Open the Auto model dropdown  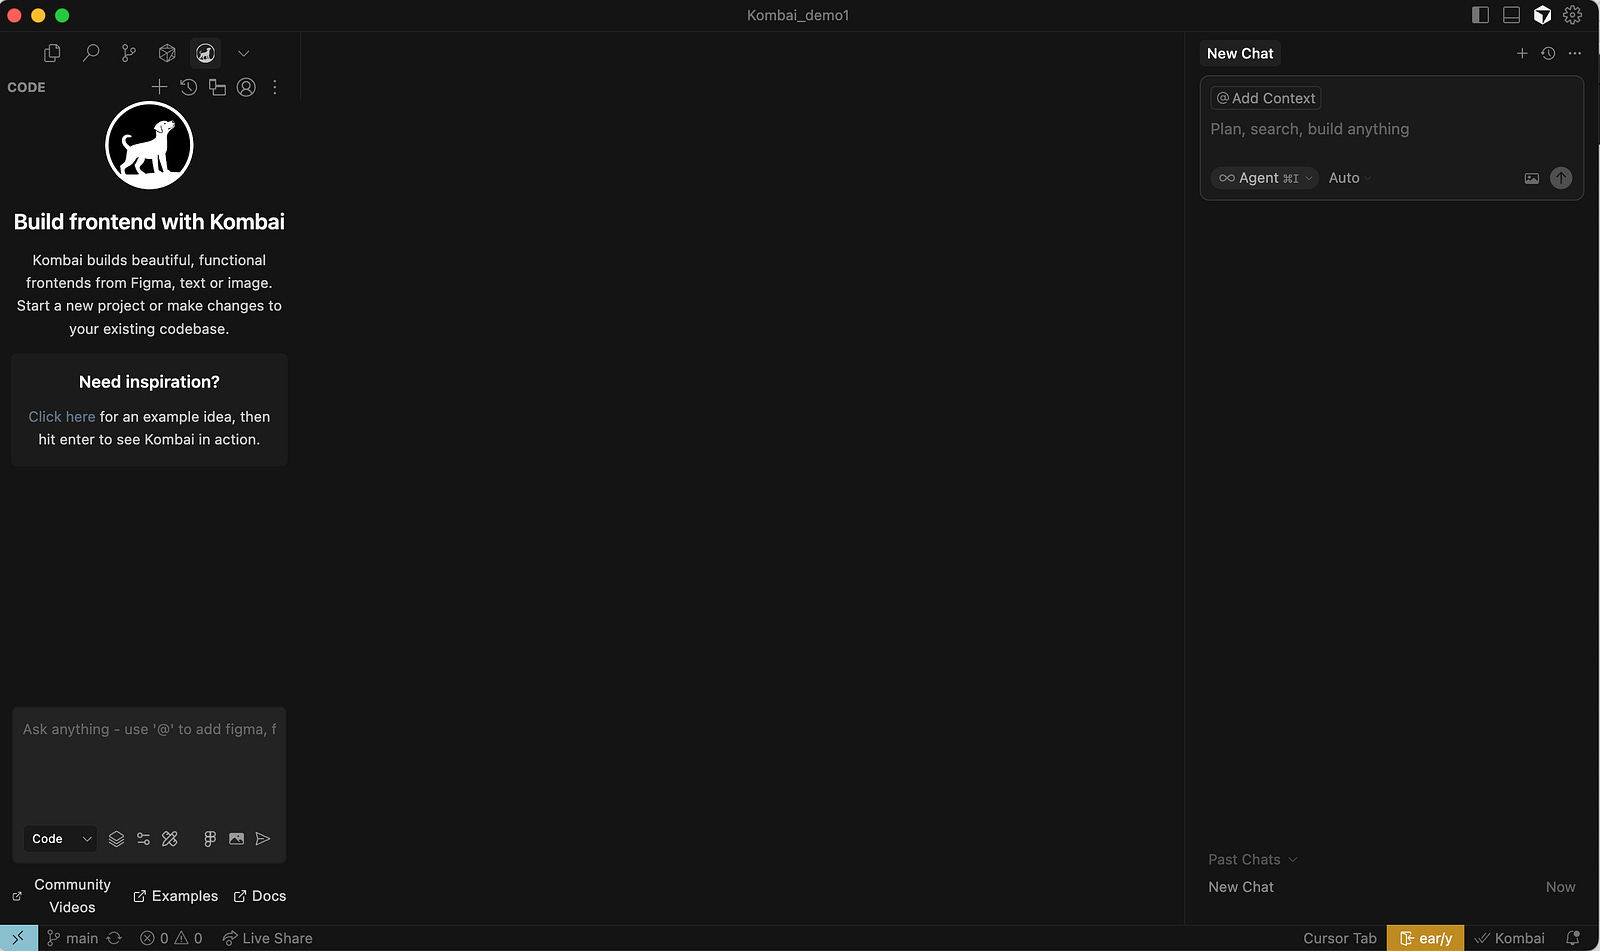point(1350,178)
